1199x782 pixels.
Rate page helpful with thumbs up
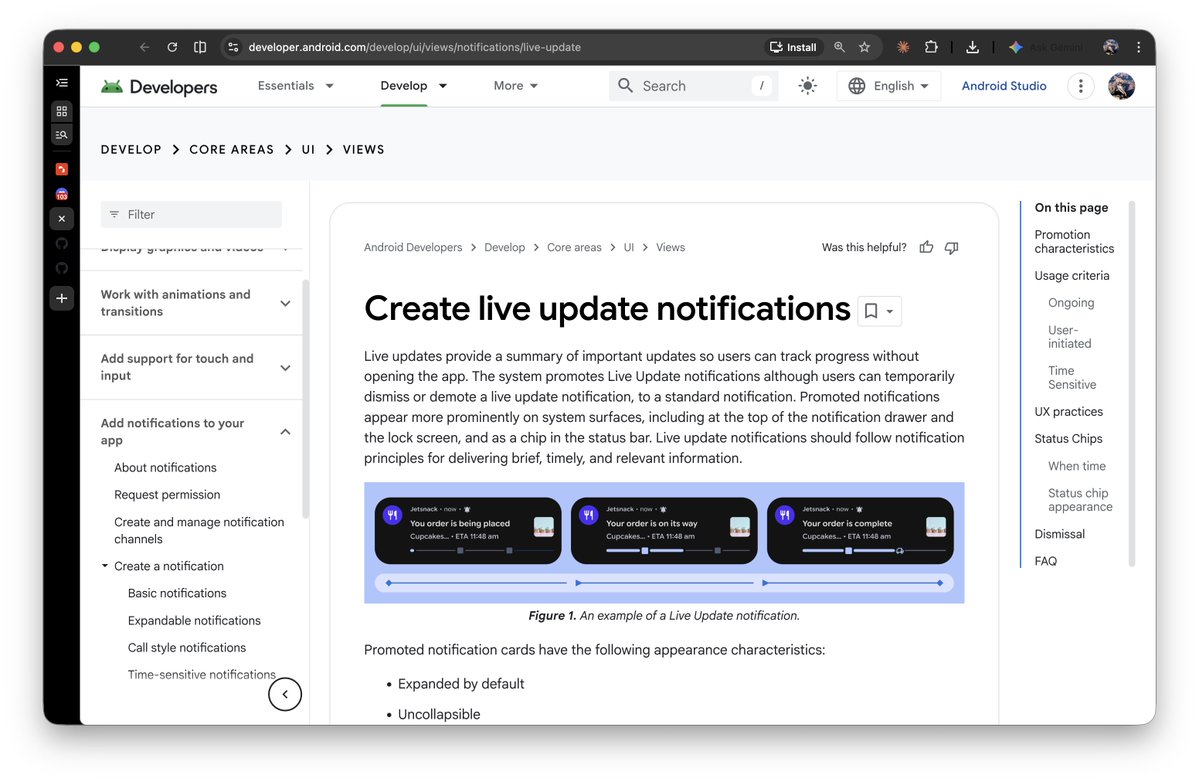(926, 247)
